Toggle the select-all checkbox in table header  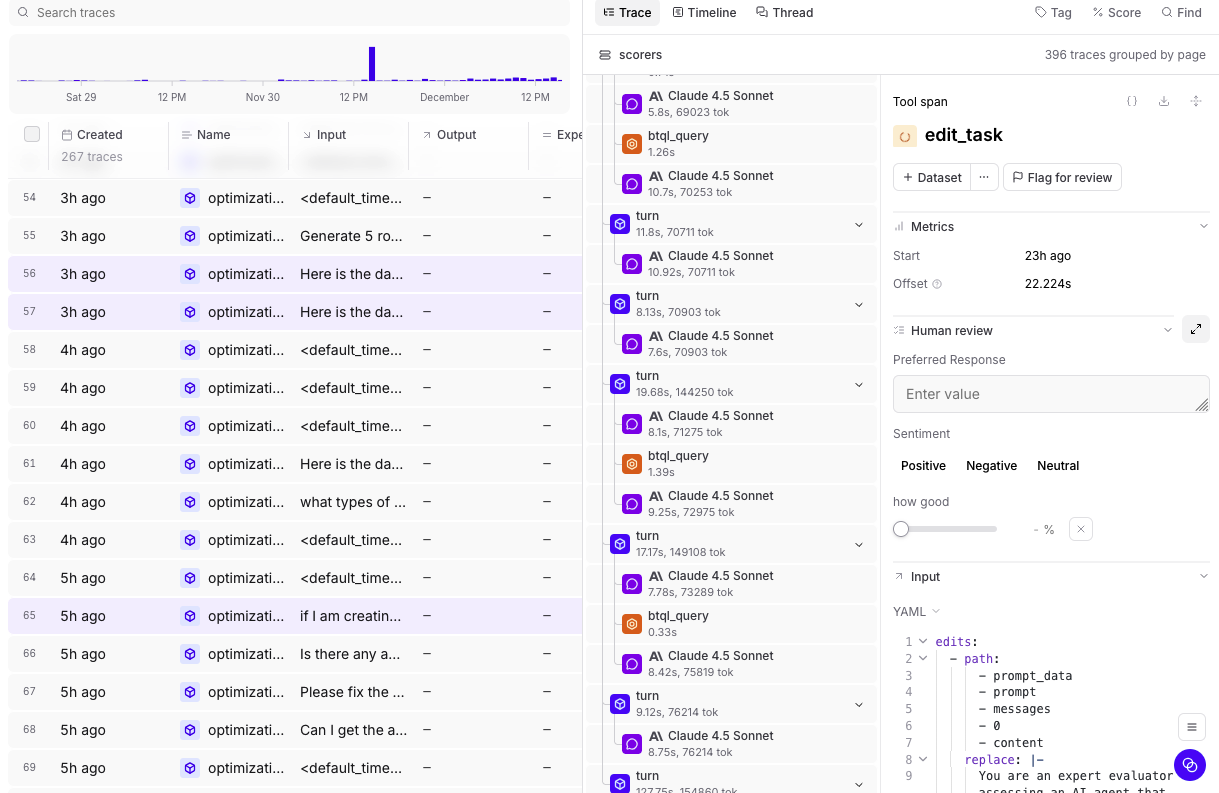[x=32, y=134]
